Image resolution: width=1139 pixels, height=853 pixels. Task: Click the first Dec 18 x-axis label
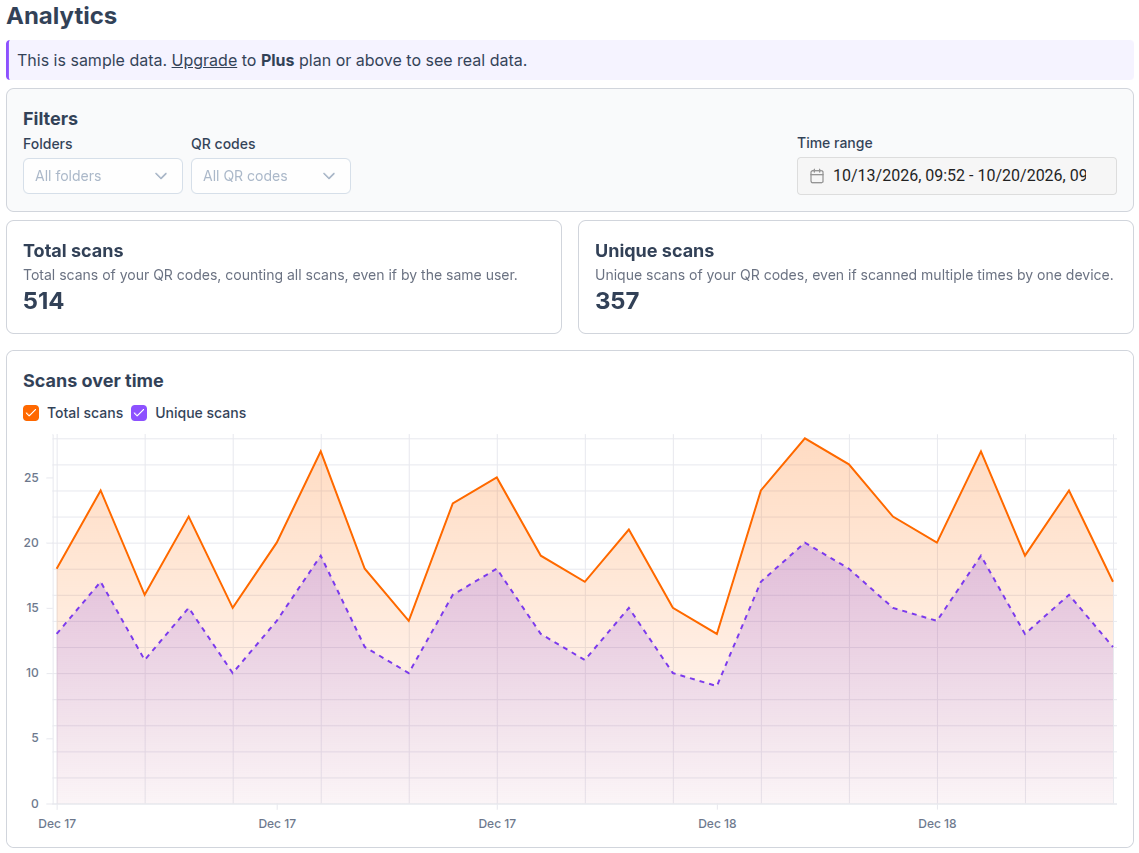point(717,824)
